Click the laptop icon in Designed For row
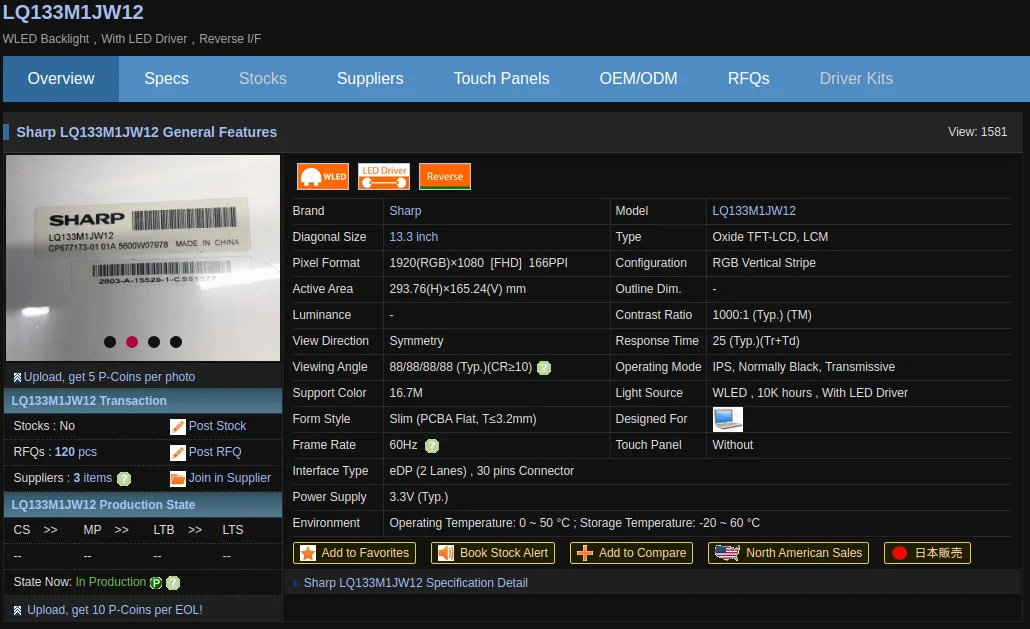Screen dimensions: 1030x629 coord(728,419)
